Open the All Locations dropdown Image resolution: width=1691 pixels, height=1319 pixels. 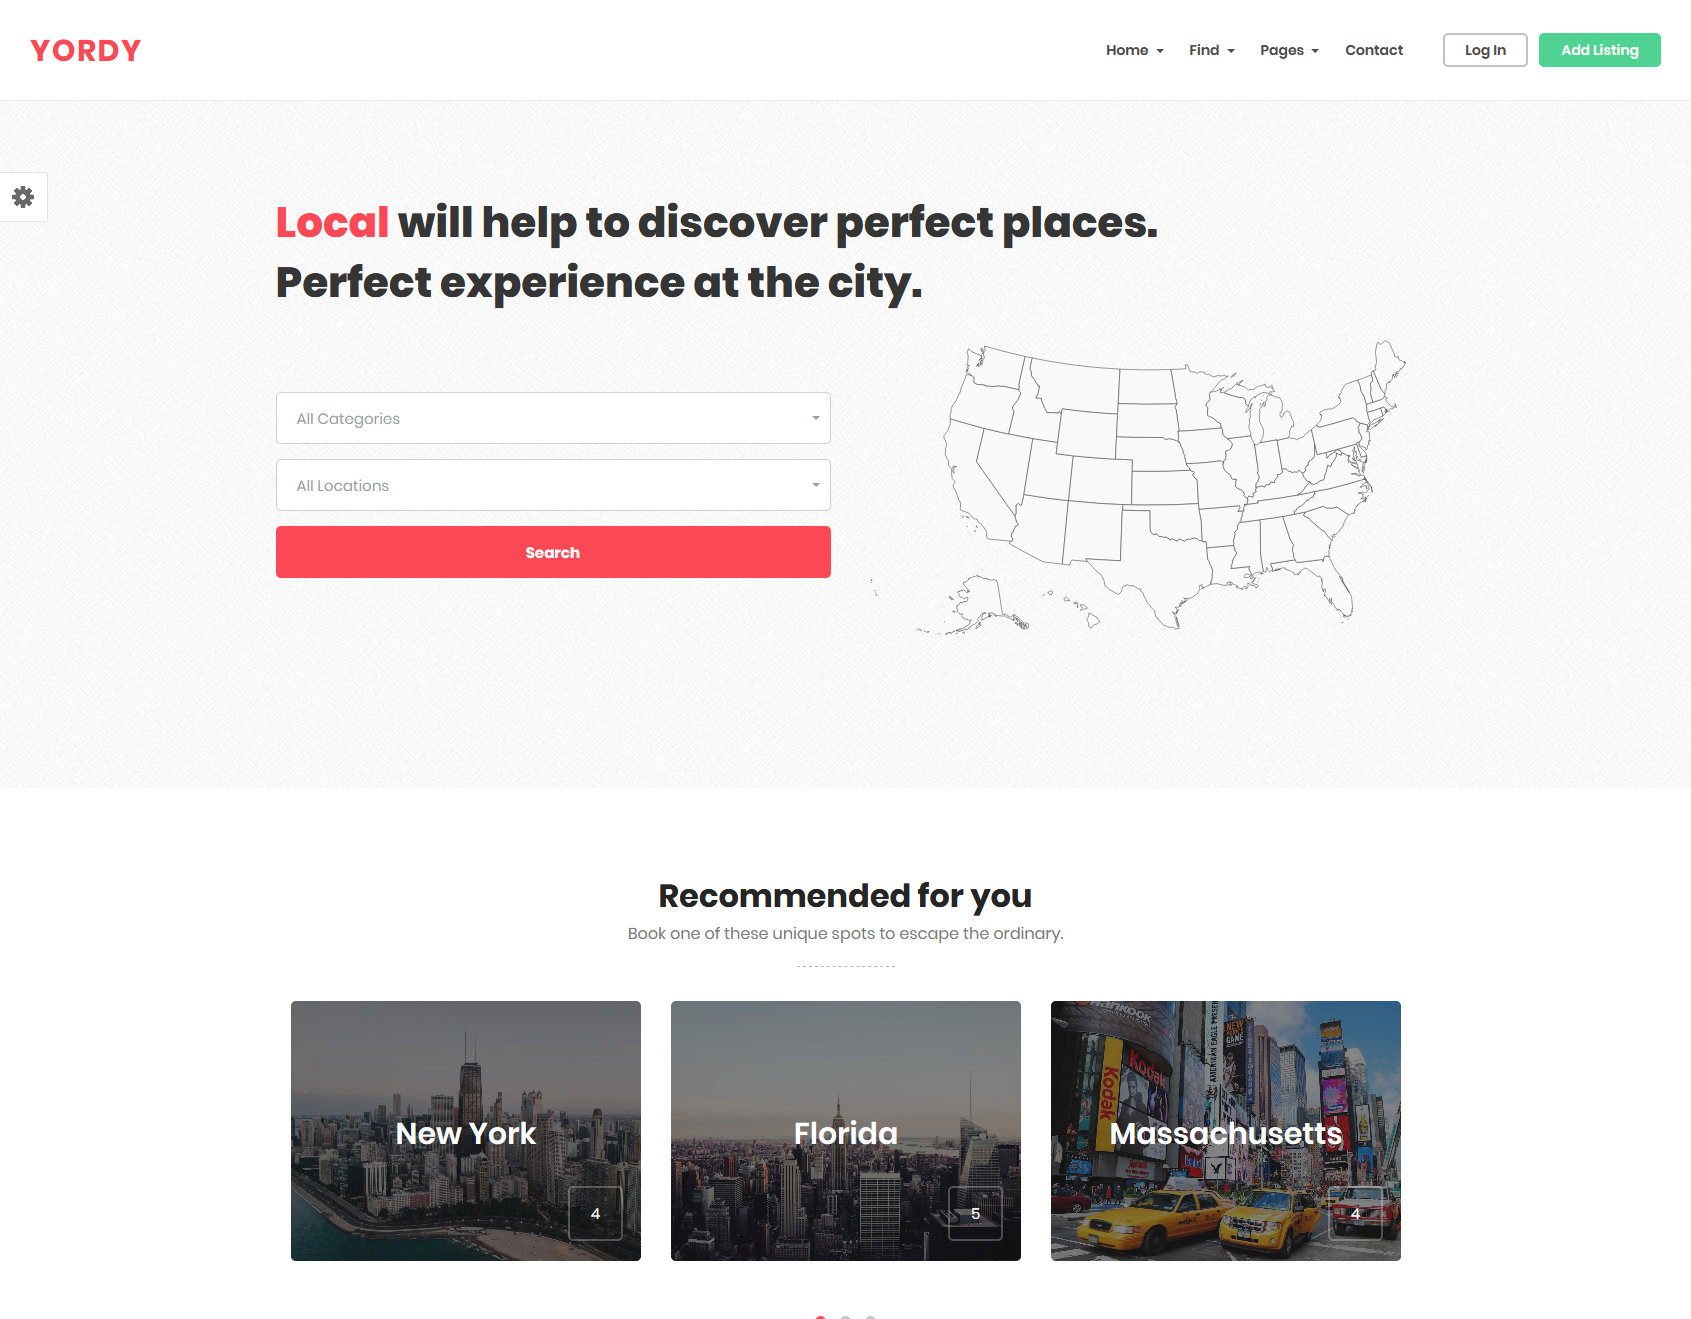pos(553,485)
